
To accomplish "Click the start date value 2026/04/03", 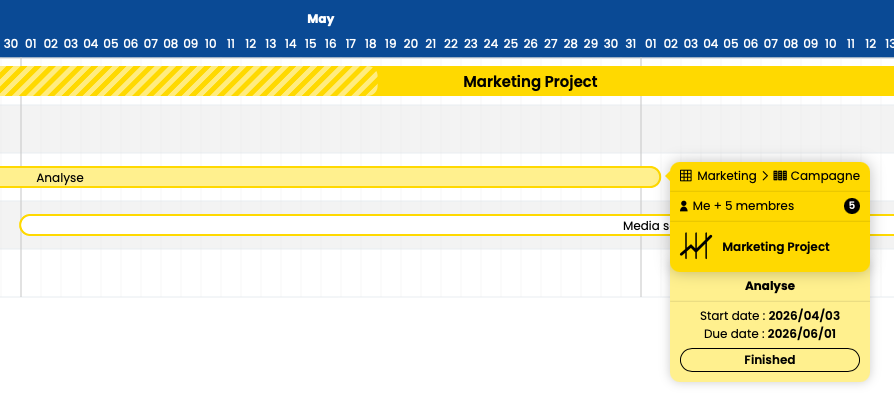I will 804,316.
